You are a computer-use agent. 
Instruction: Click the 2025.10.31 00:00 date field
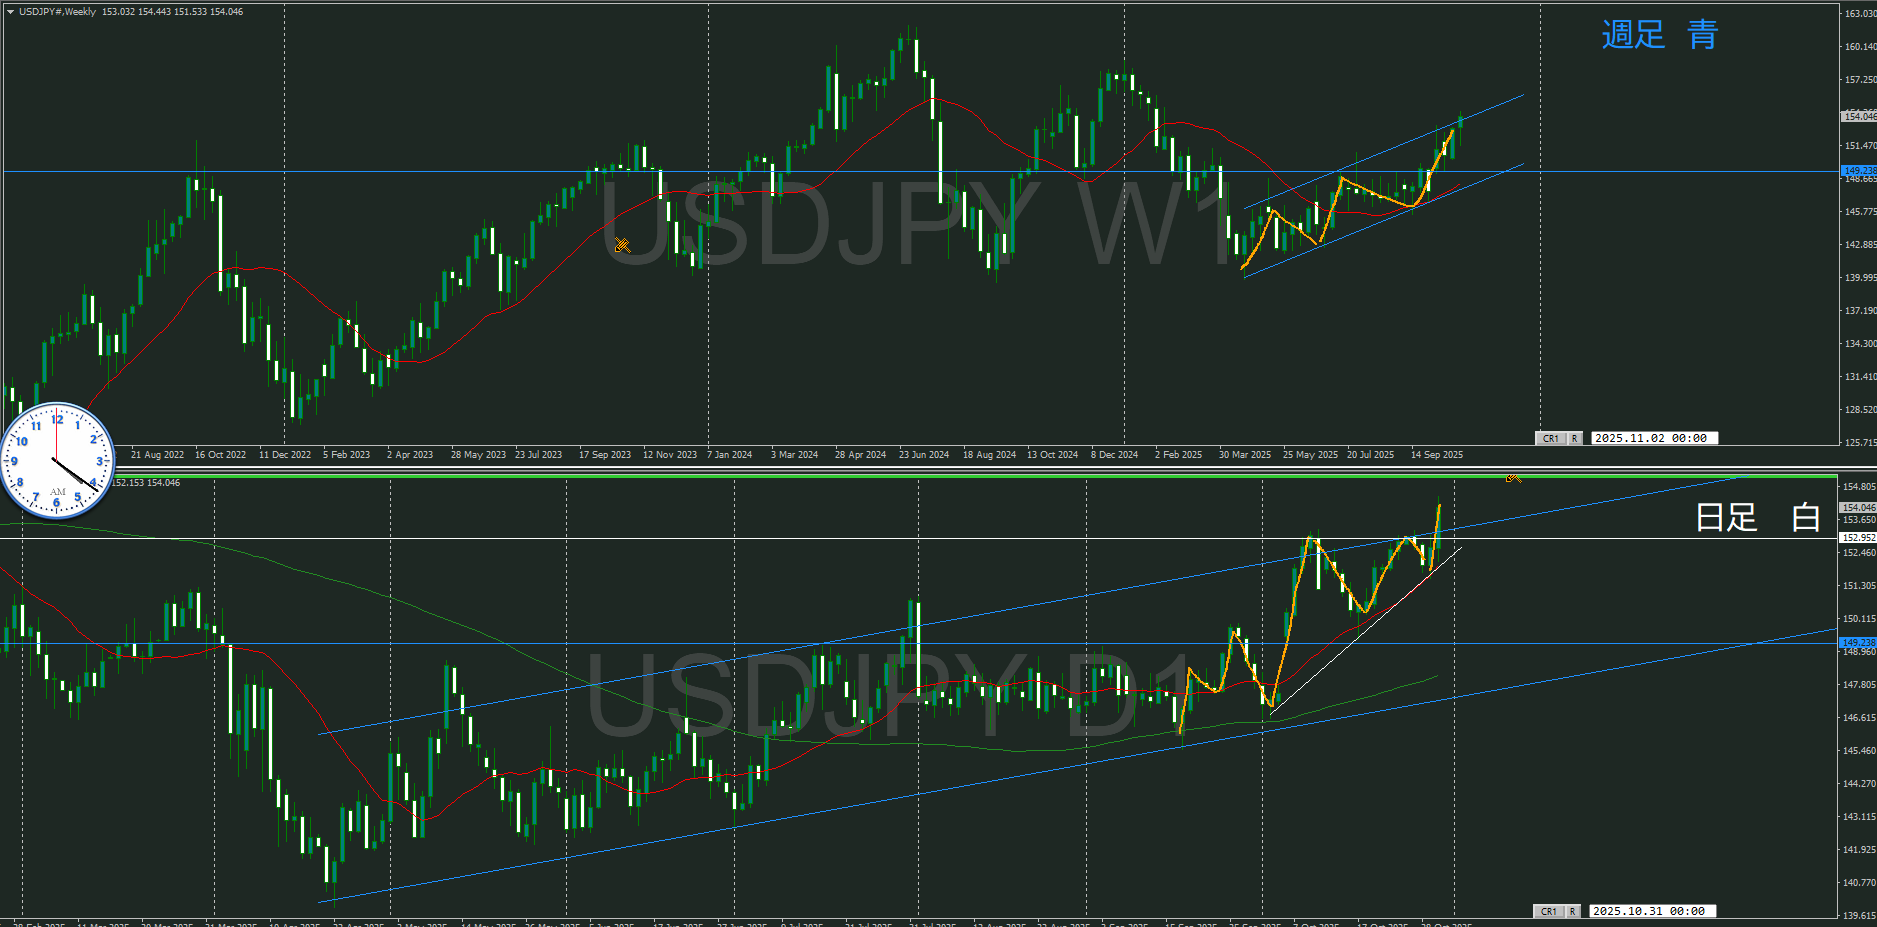pyautogui.click(x=1649, y=911)
